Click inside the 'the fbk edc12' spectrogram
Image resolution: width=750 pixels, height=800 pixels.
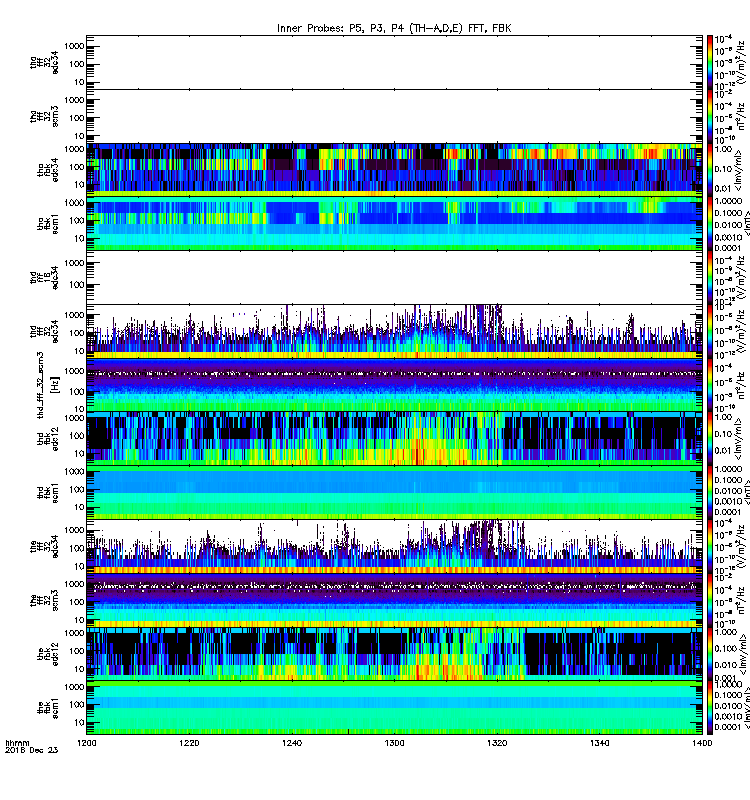coord(394,654)
